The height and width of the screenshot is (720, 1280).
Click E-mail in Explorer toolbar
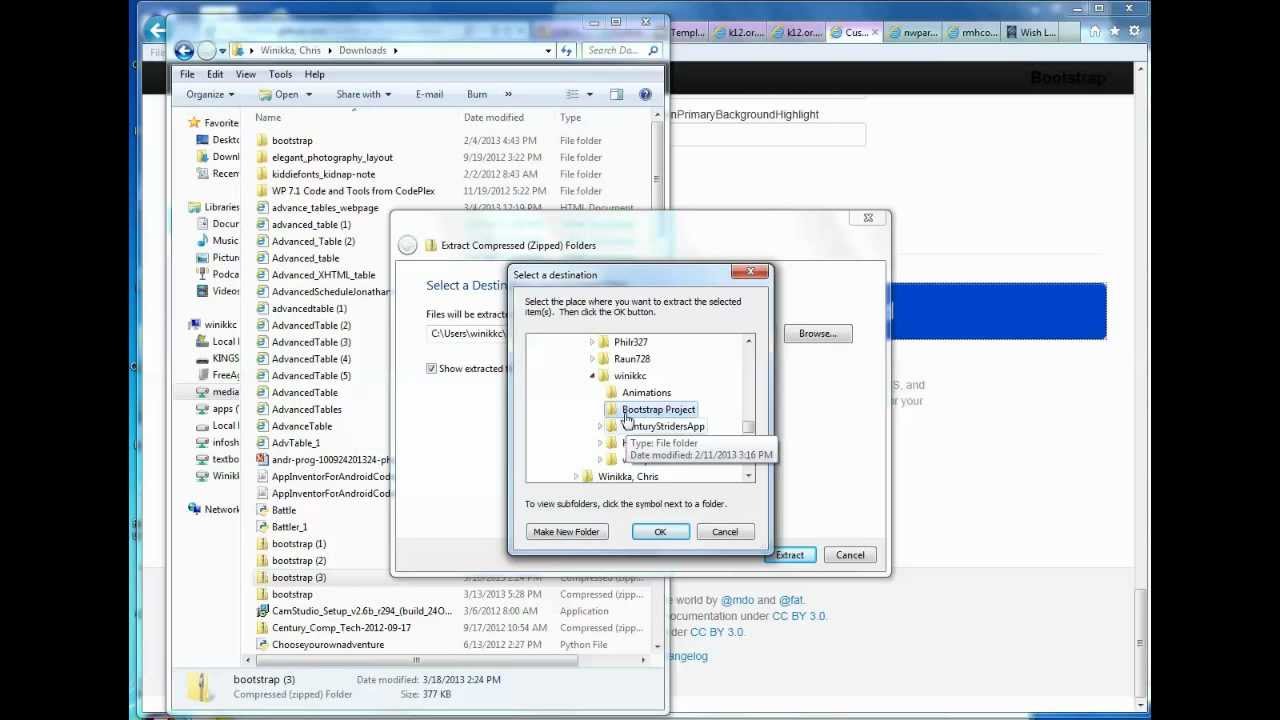point(429,95)
